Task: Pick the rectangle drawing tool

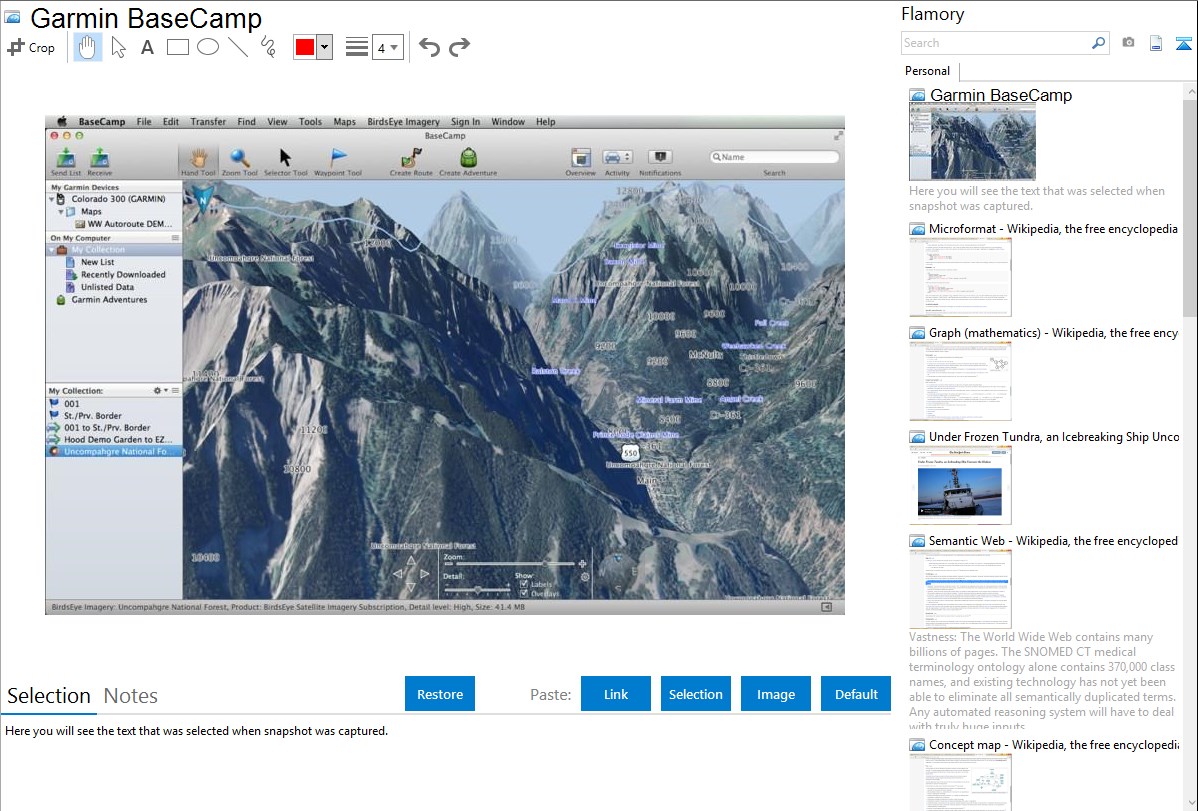Action: tap(177, 47)
